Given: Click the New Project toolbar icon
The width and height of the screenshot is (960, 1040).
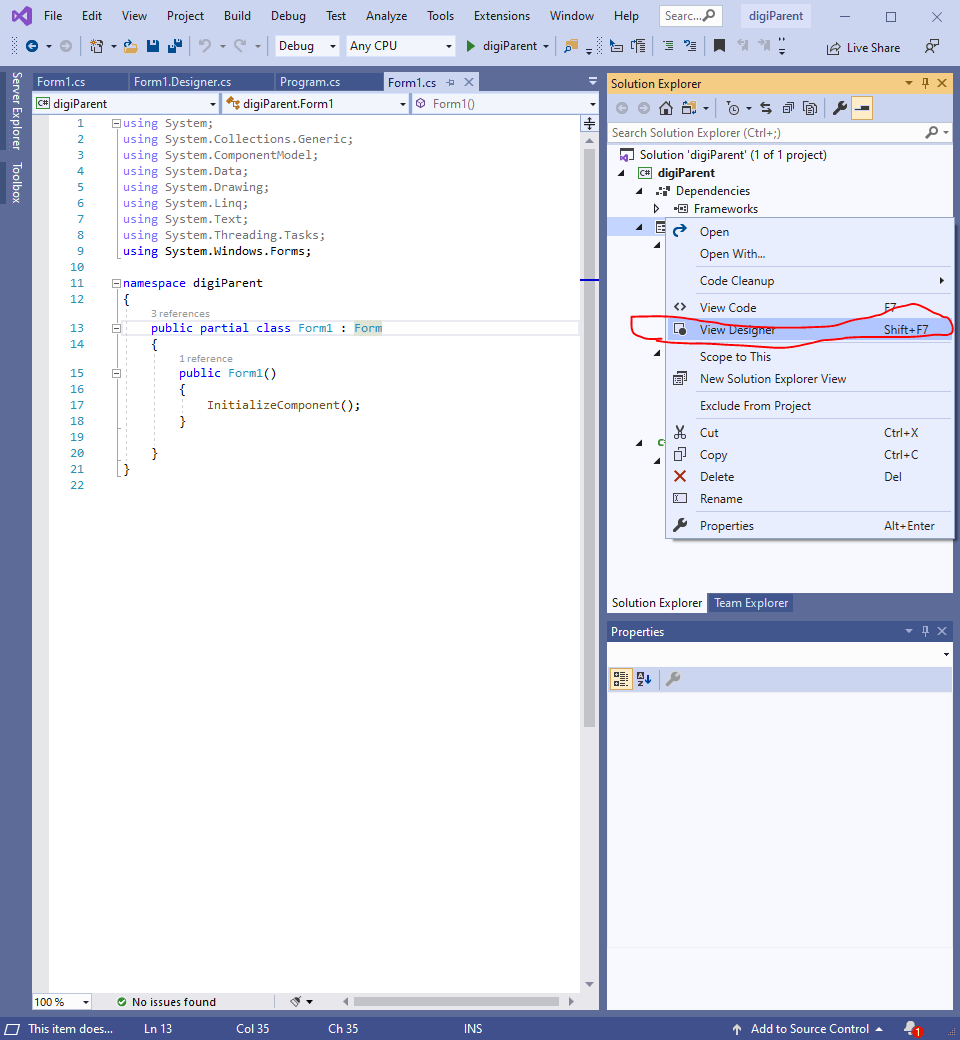Looking at the screenshot, I should (x=97, y=46).
